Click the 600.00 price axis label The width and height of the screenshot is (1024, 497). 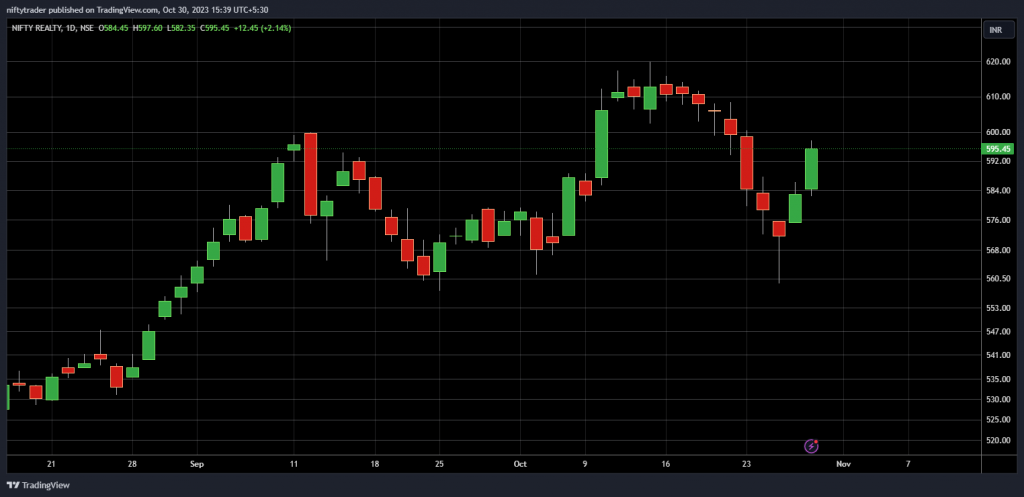click(x=1000, y=132)
